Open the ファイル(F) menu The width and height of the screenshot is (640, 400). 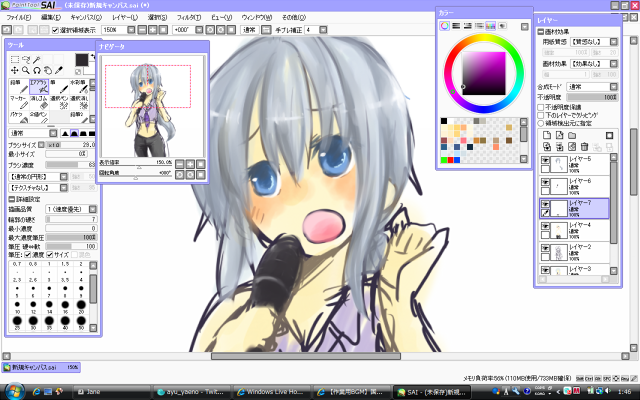18,18
